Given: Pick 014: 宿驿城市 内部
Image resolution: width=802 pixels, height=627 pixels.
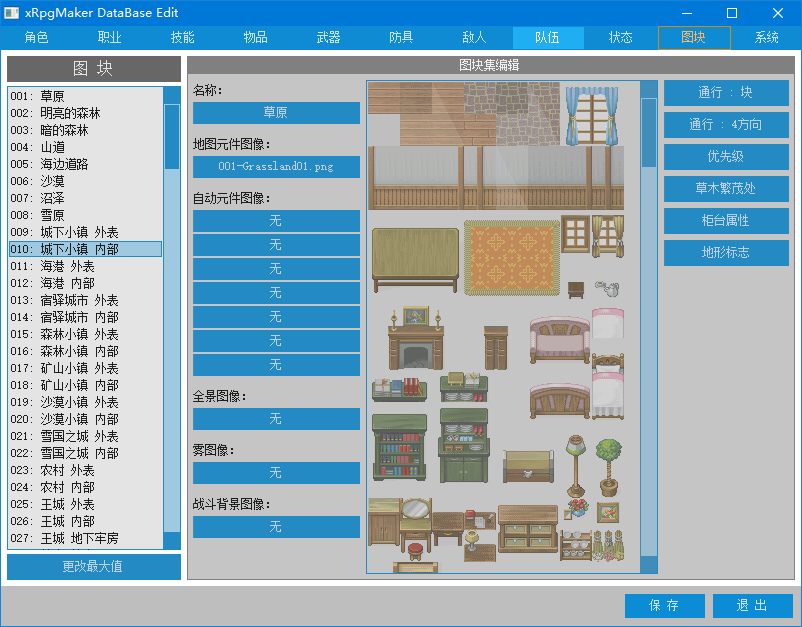Looking at the screenshot, I should (86, 317).
